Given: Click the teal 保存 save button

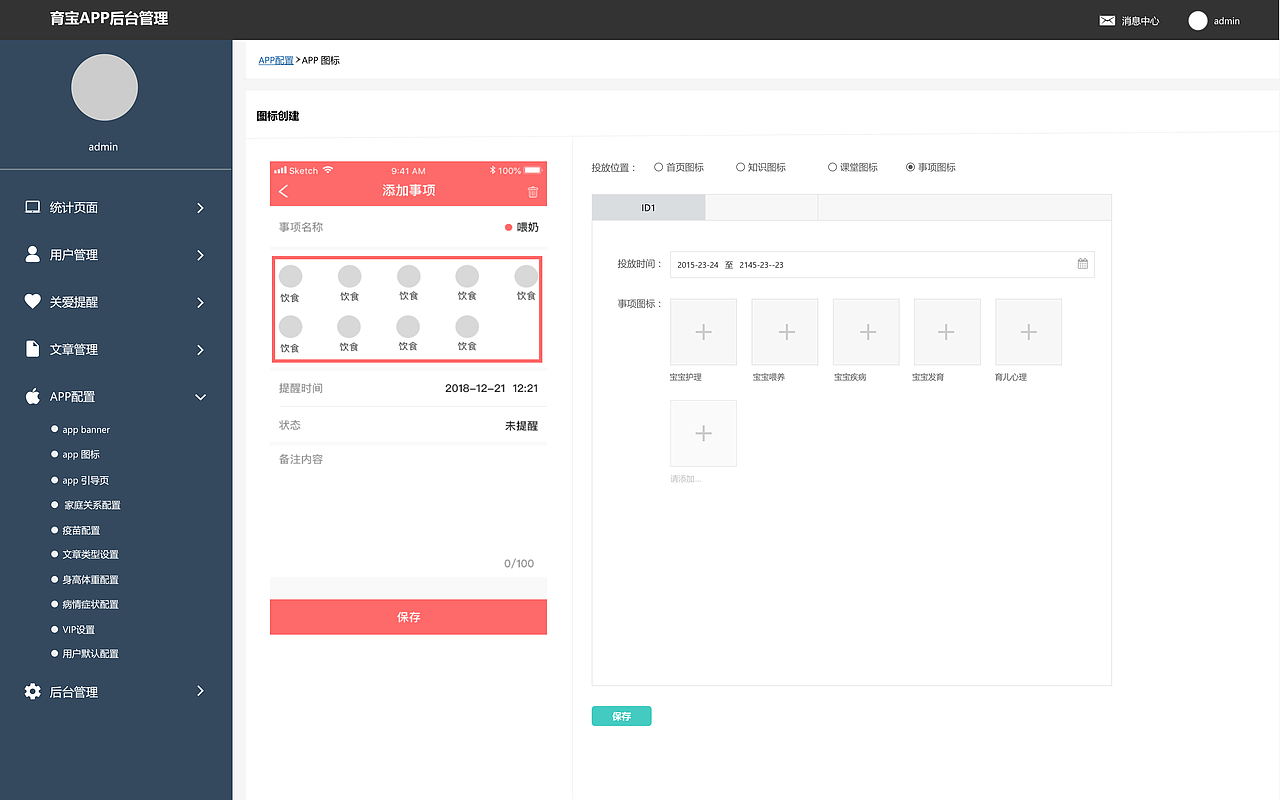Looking at the screenshot, I should tap(621, 715).
